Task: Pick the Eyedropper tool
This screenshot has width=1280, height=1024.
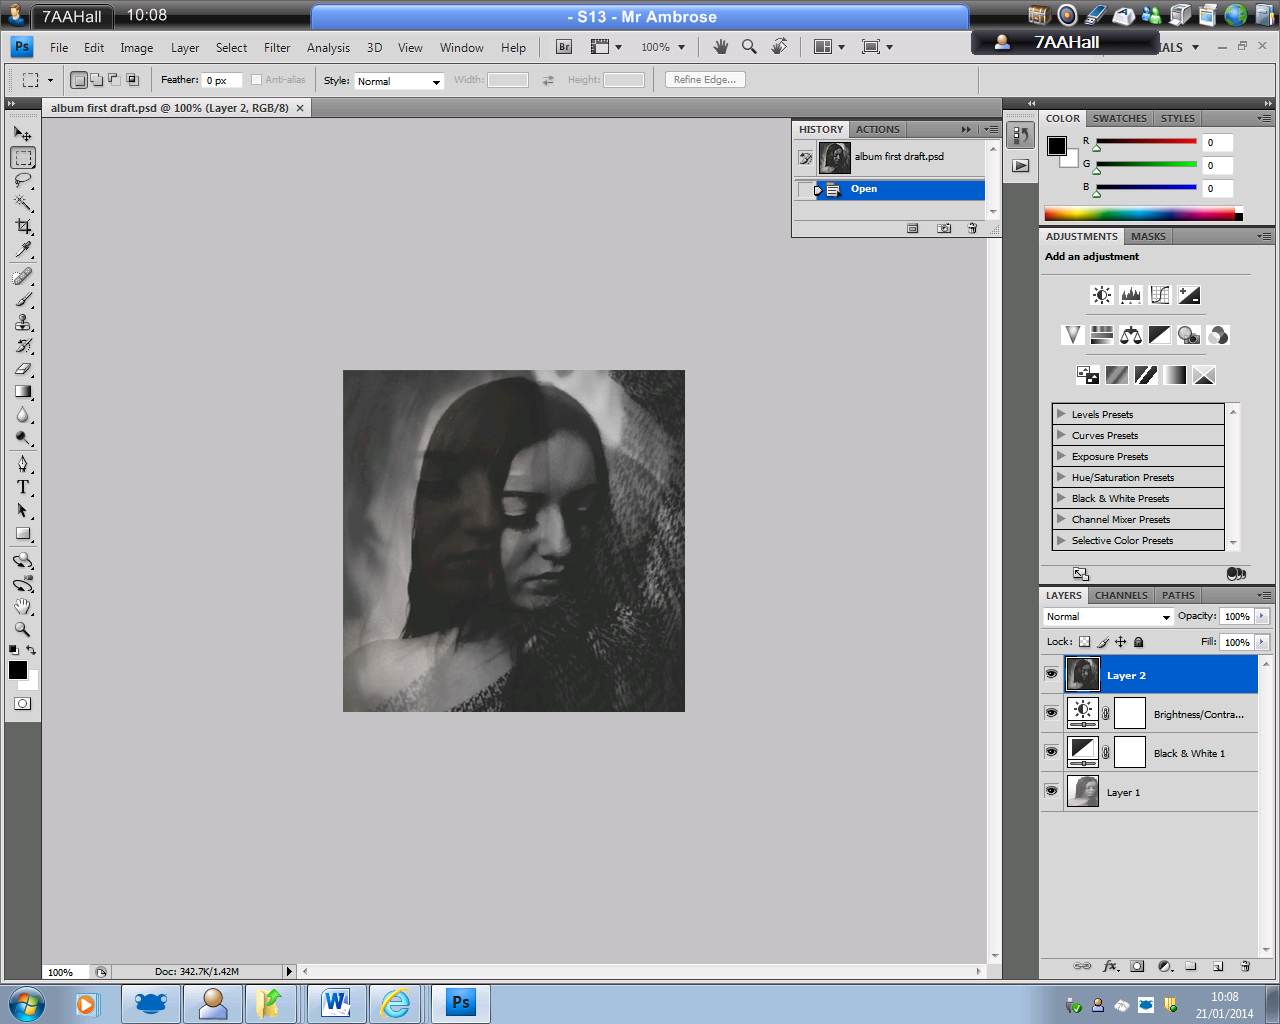Action: tap(23, 250)
